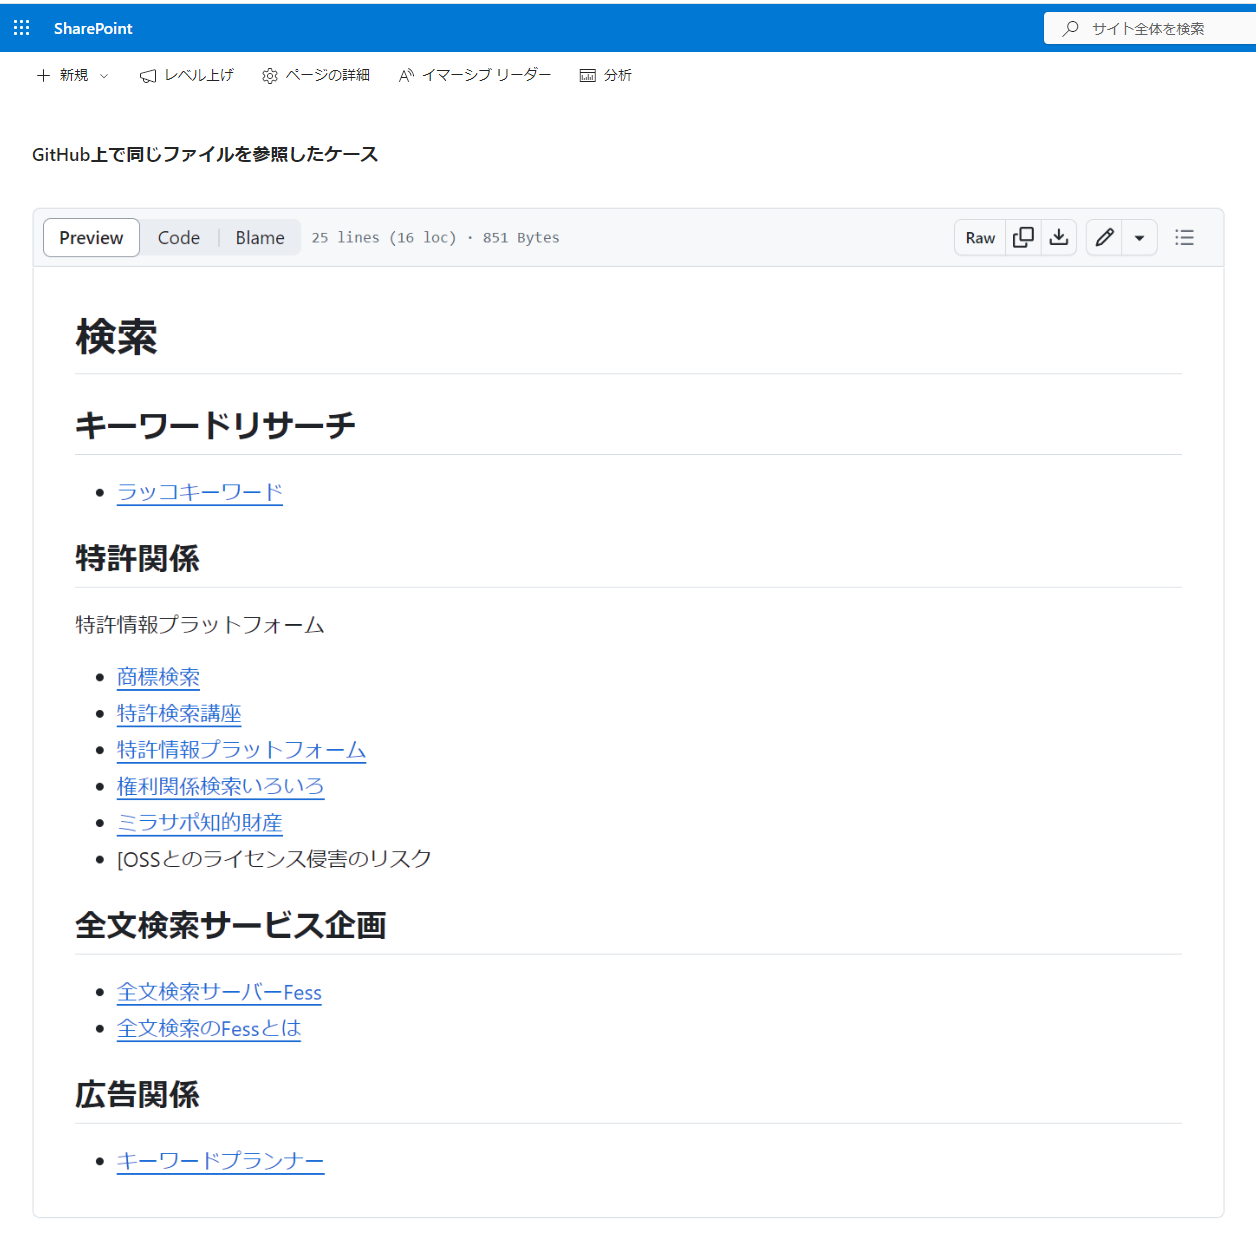Switch to the Blame tab
The height and width of the screenshot is (1241, 1256).
(x=260, y=238)
